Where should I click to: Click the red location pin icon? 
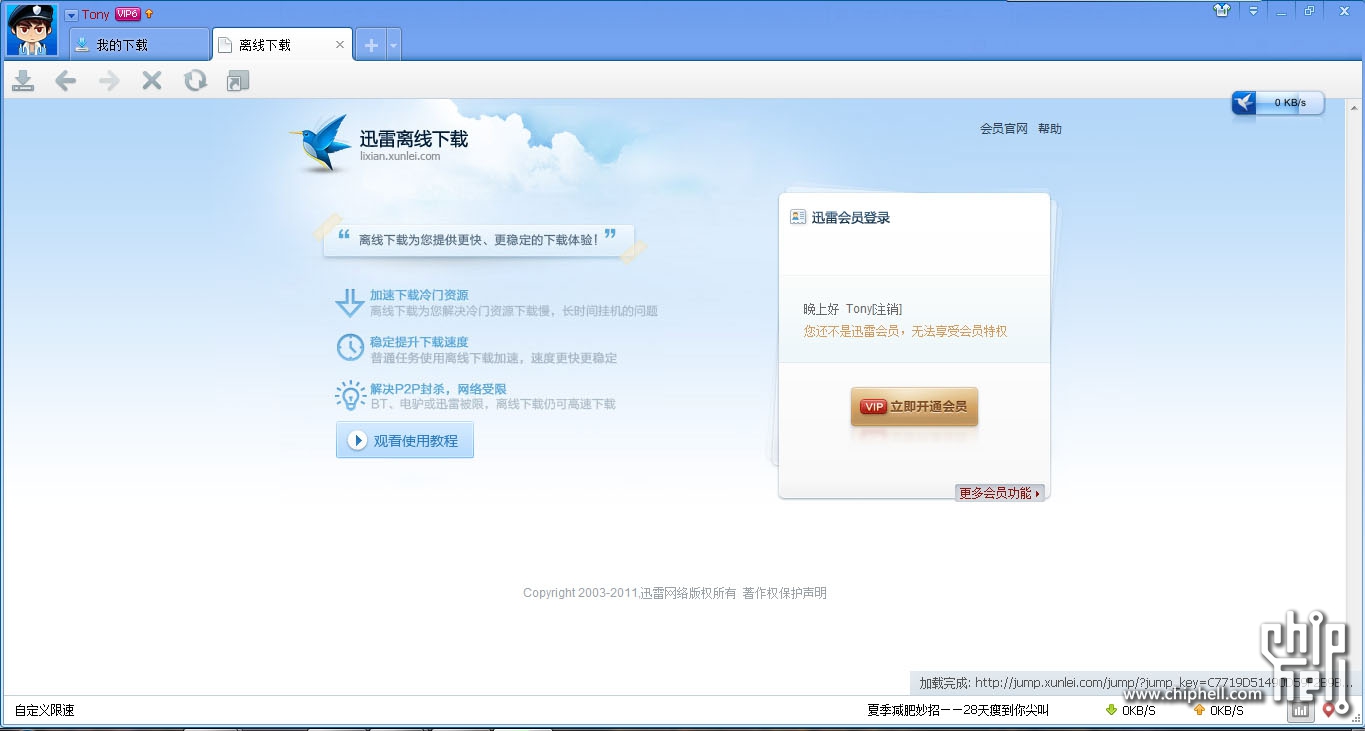tap(1329, 710)
